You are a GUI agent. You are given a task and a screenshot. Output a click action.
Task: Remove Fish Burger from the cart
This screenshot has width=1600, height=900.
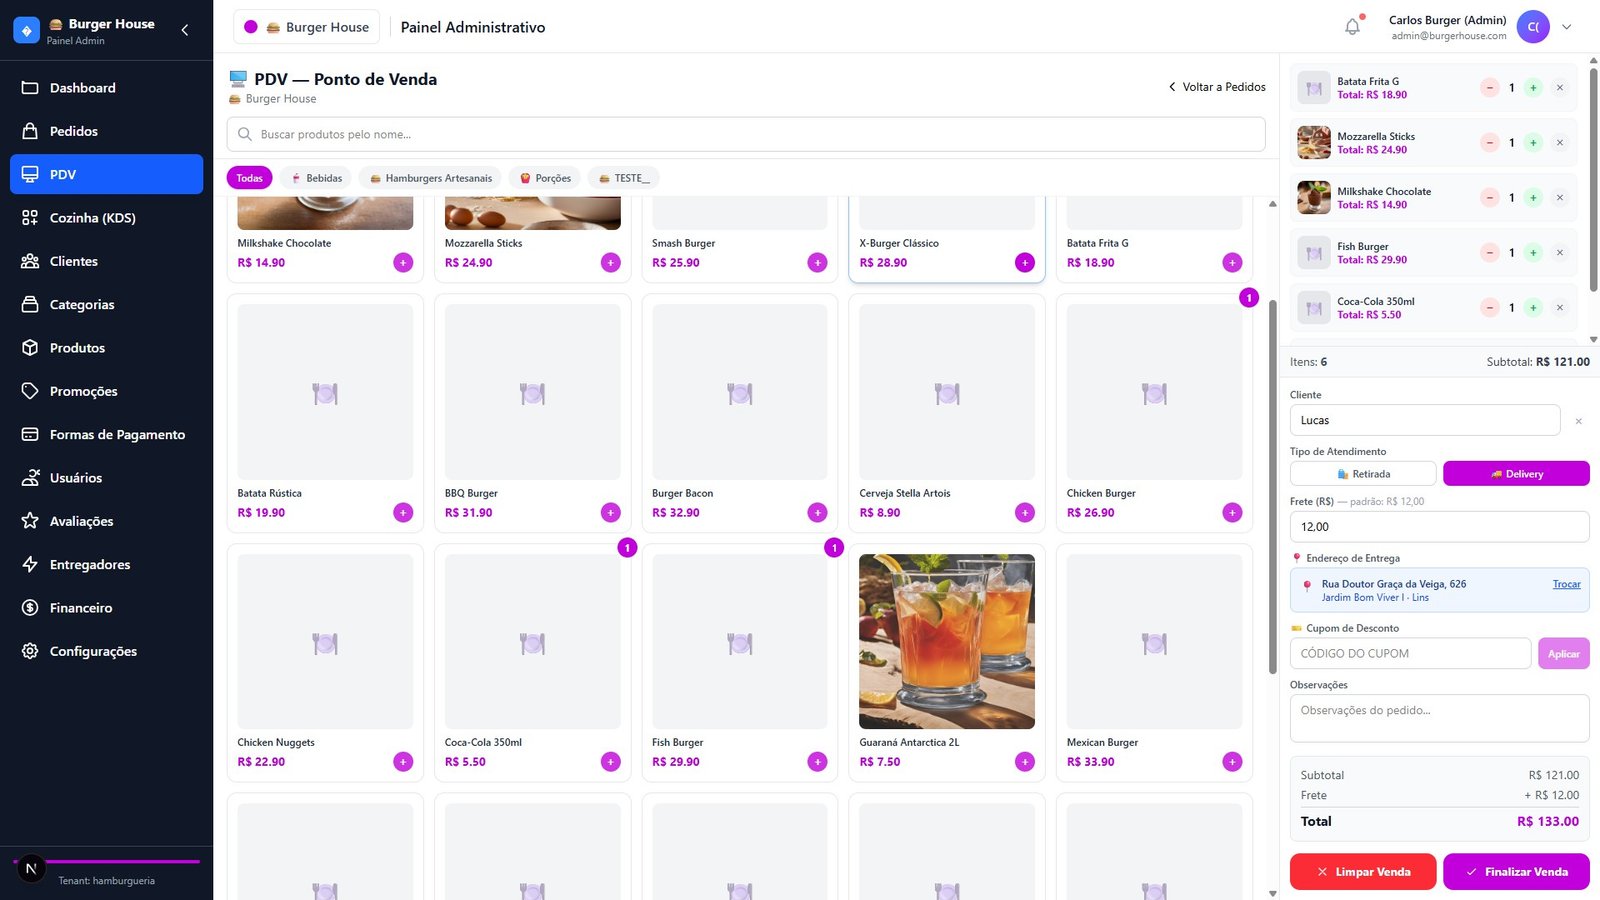click(x=1560, y=253)
